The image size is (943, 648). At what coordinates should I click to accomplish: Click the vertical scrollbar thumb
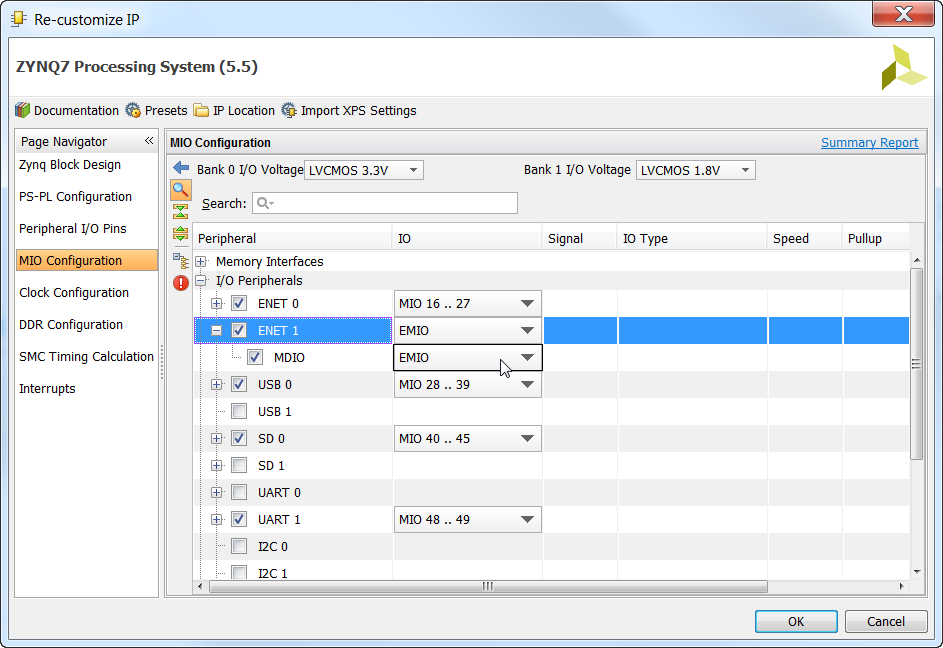click(x=917, y=364)
